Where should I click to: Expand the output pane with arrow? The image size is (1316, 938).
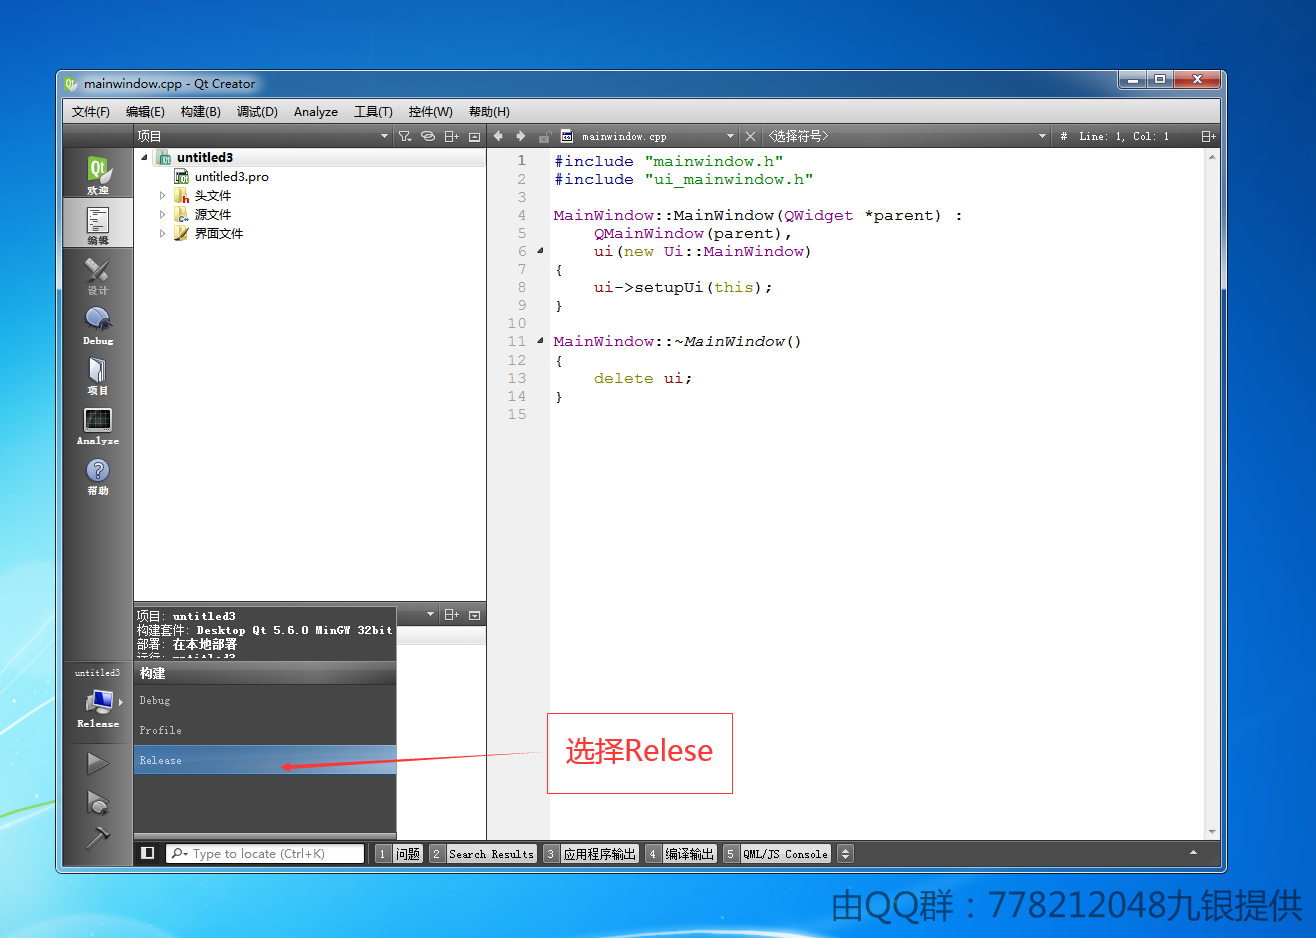[1193, 852]
